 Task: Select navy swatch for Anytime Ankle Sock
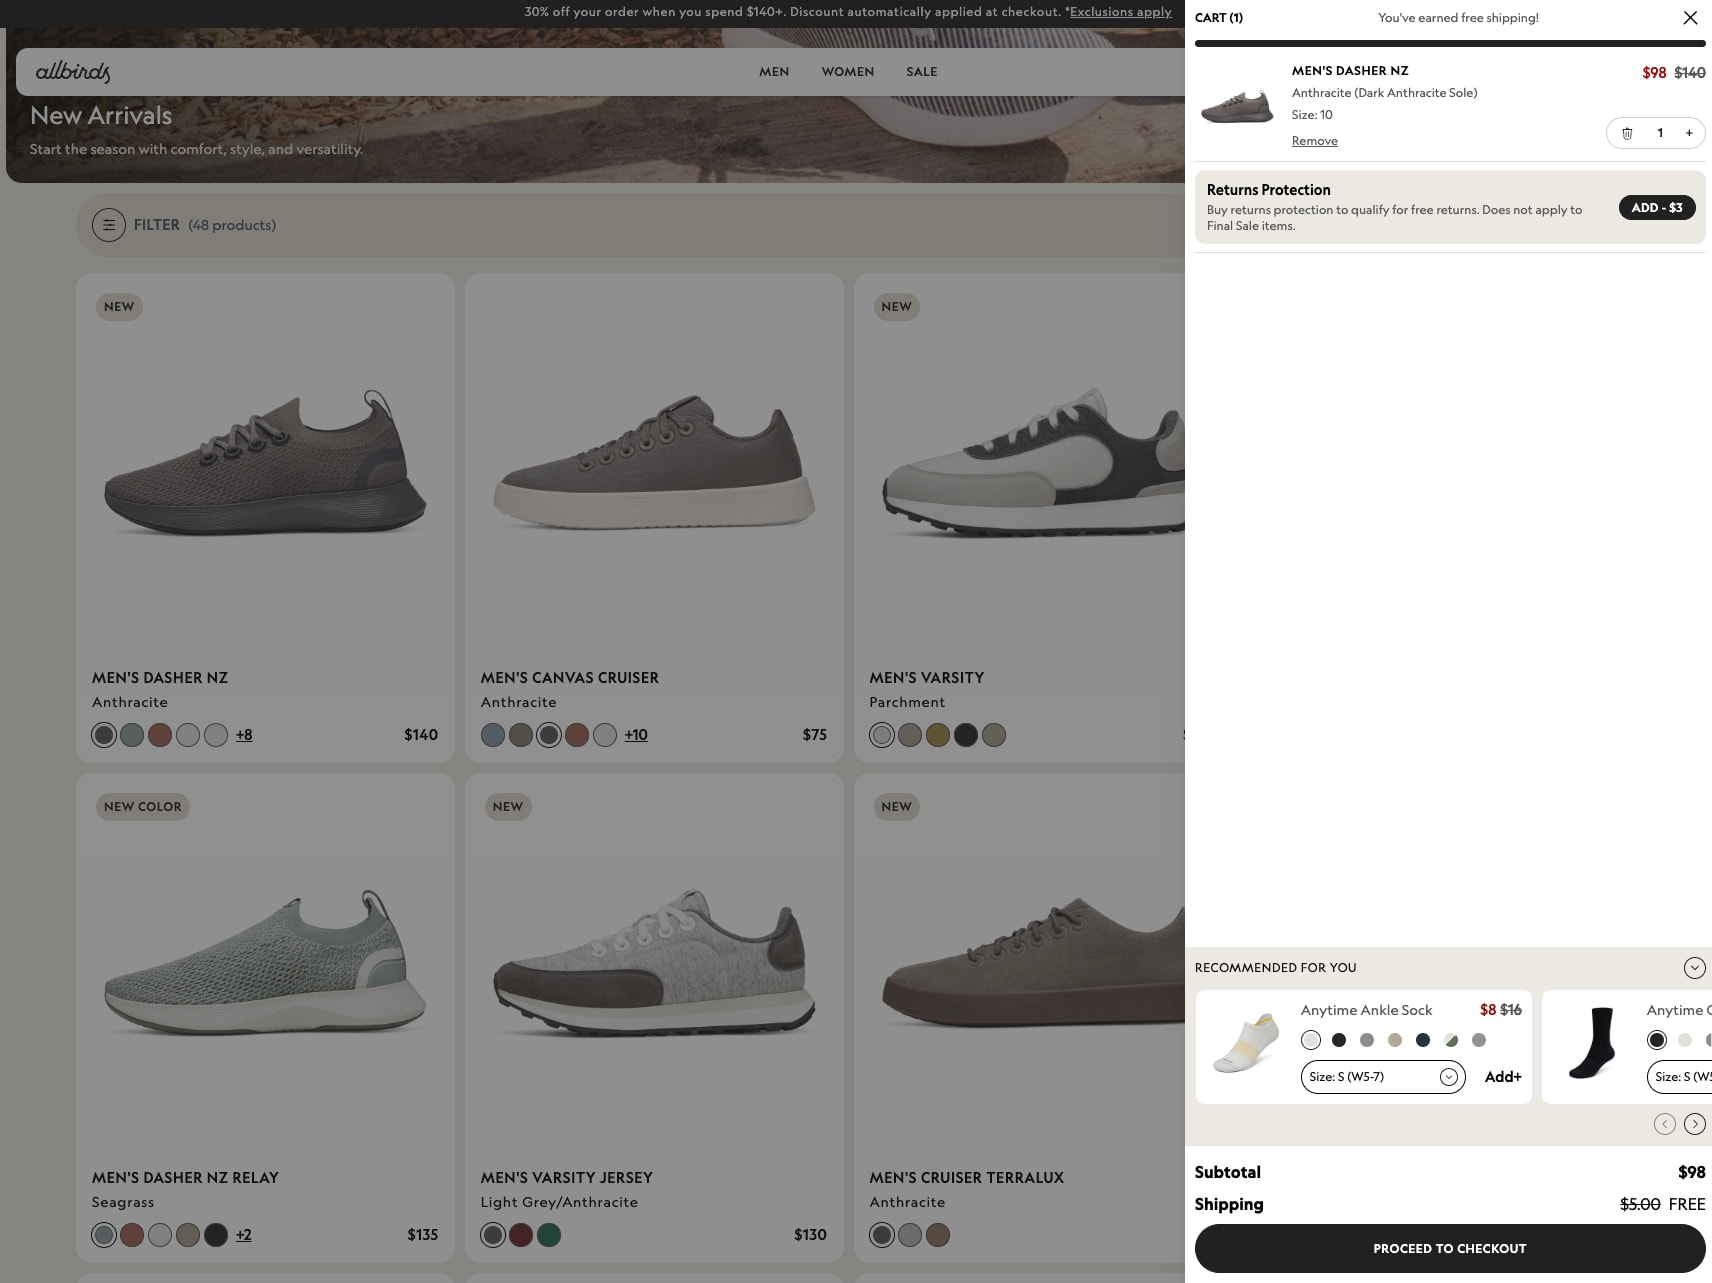coord(1423,1040)
